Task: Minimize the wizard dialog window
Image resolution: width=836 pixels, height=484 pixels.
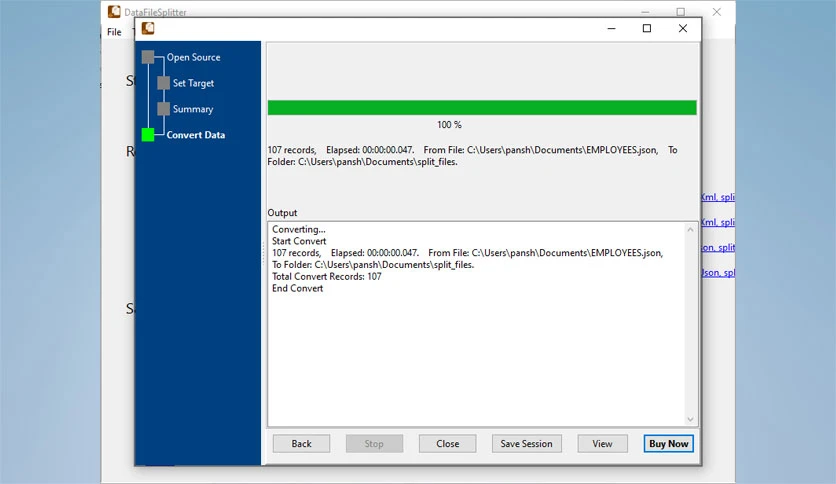Action: click(x=612, y=28)
